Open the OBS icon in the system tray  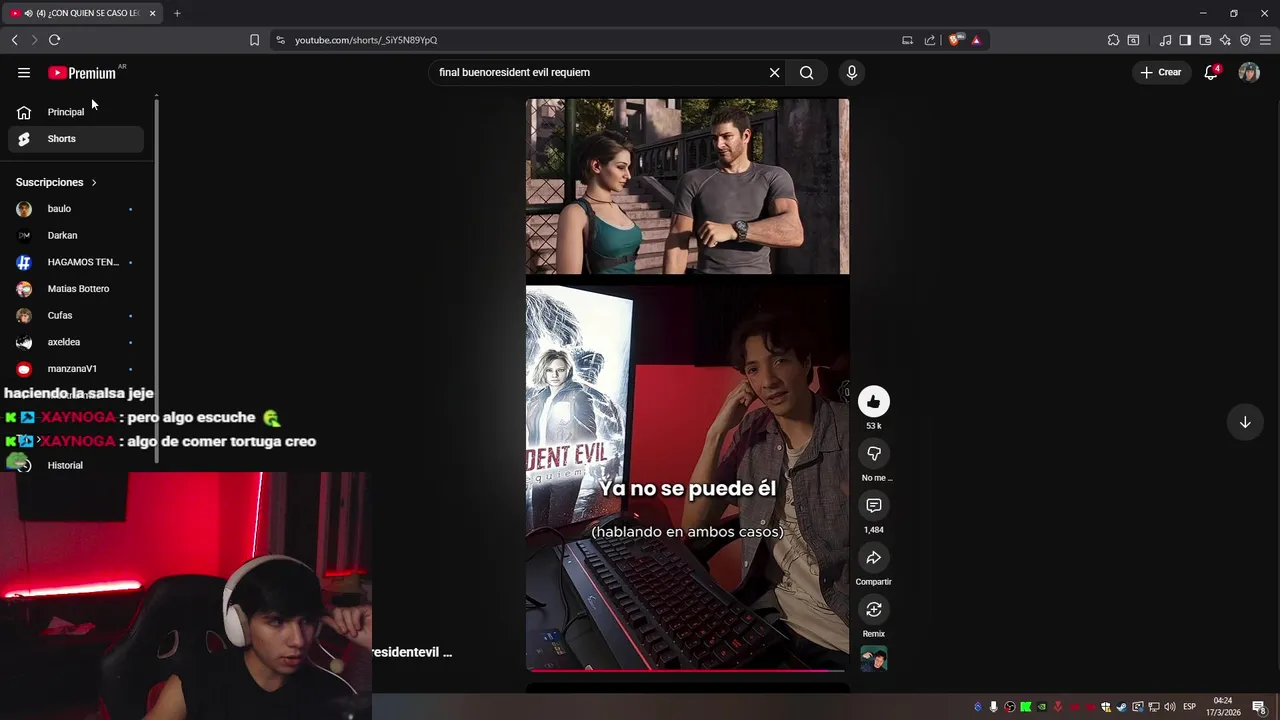click(1009, 707)
